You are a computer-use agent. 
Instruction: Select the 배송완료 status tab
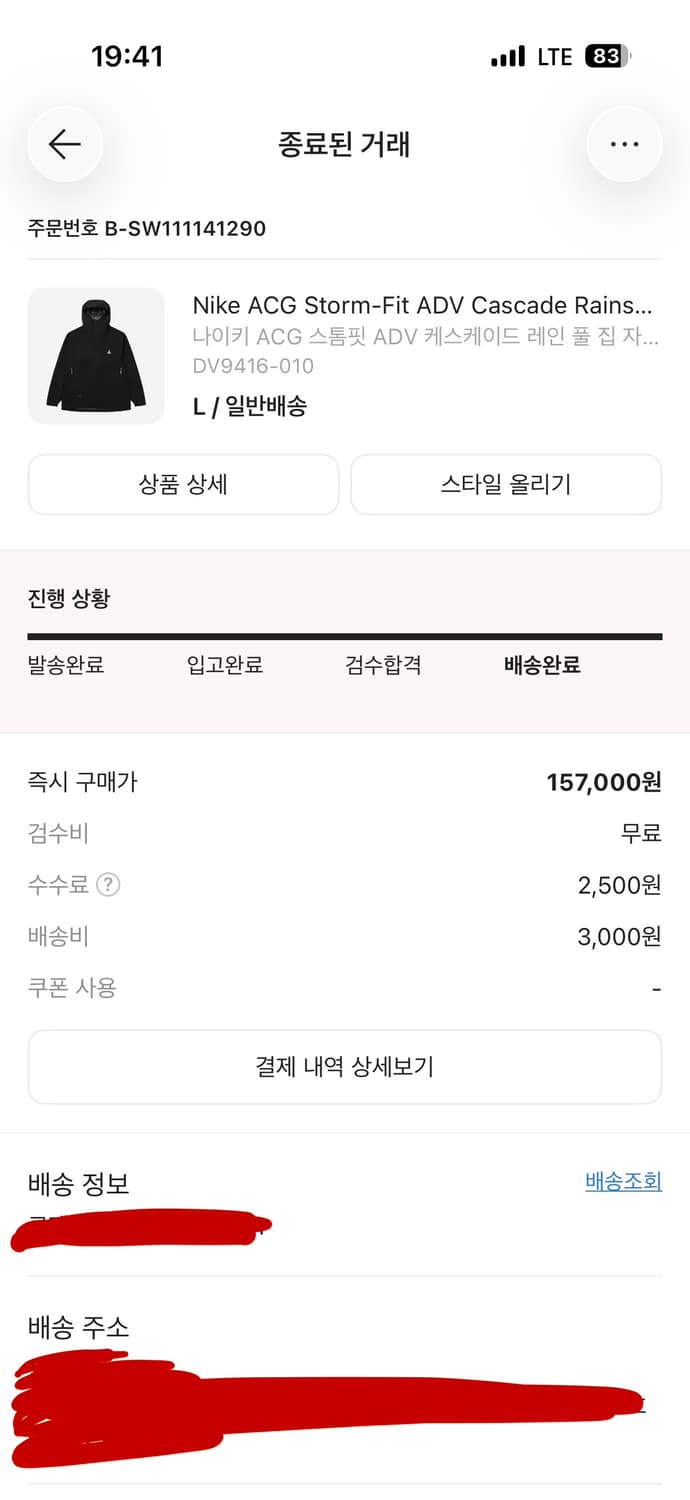click(539, 664)
